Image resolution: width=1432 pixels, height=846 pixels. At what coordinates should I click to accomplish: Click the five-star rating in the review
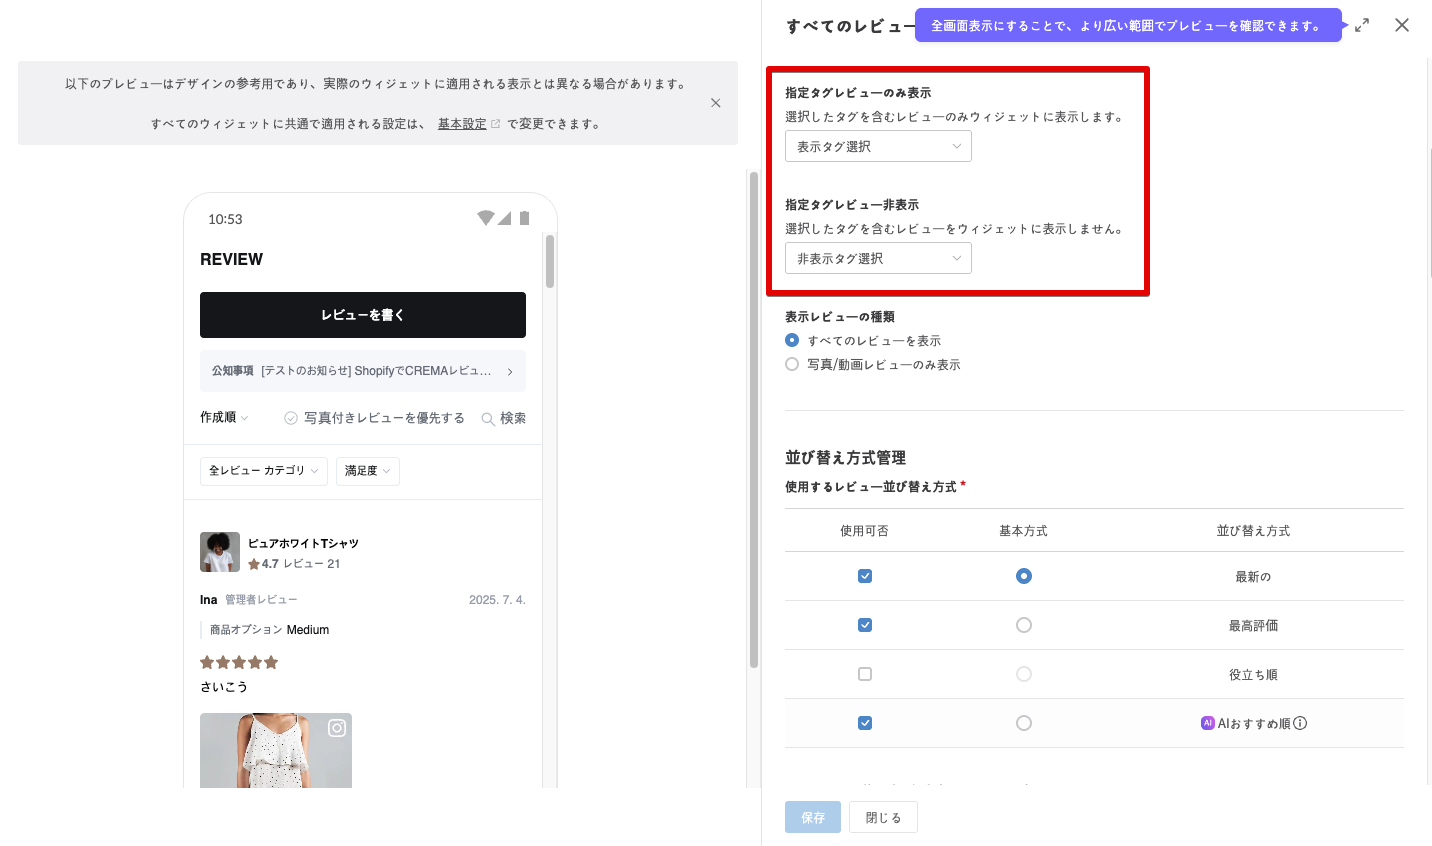239,662
